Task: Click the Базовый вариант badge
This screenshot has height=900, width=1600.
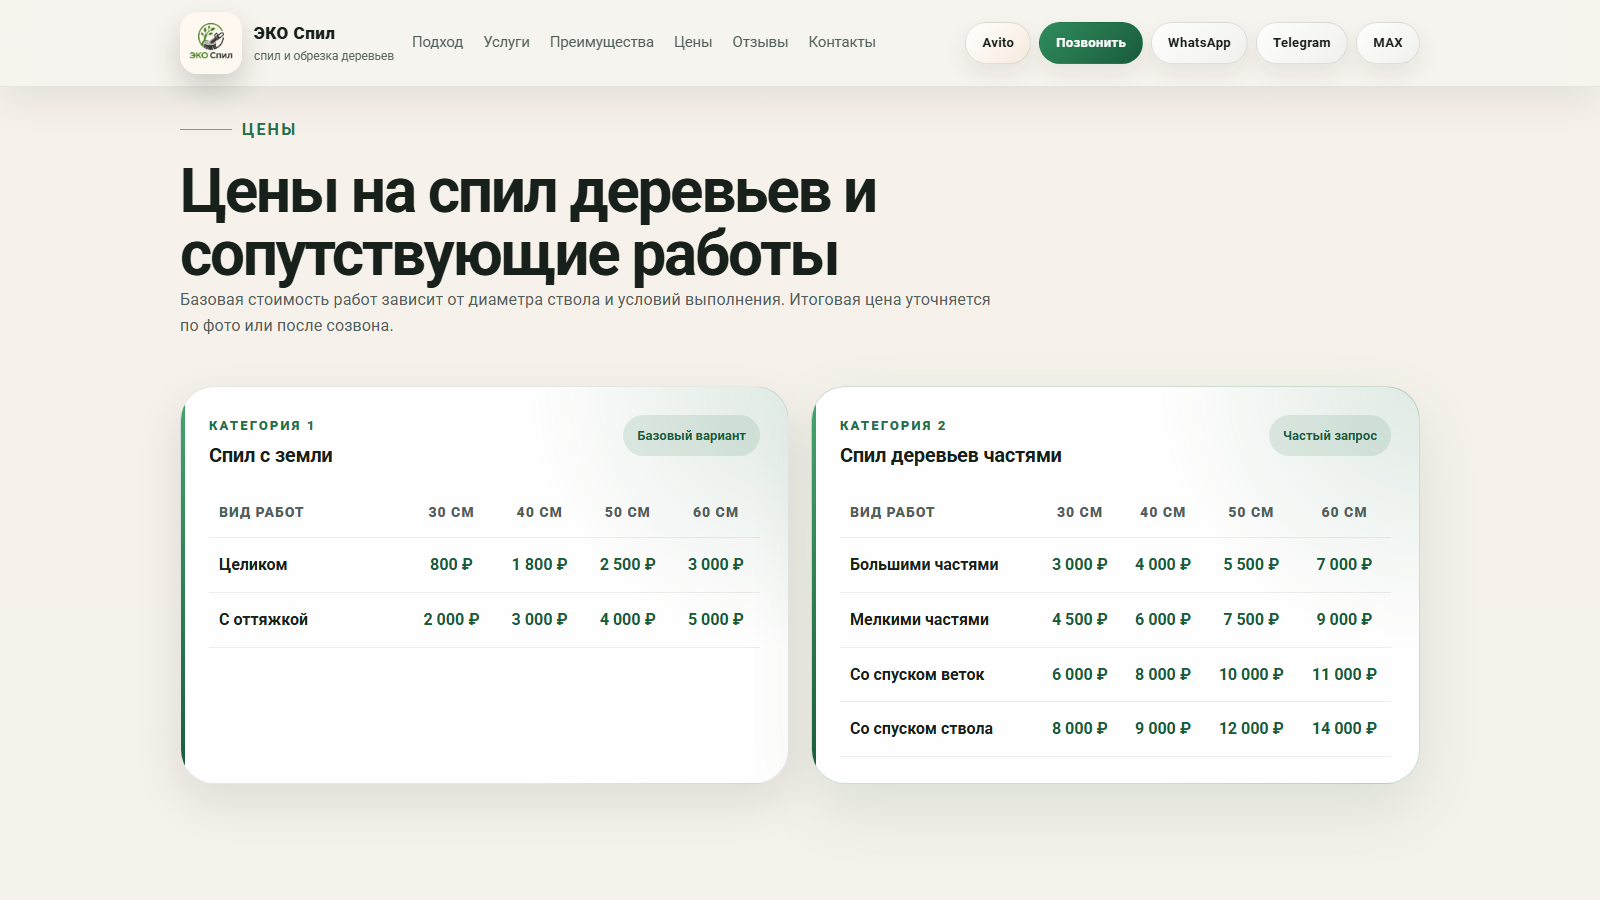Action: click(691, 435)
